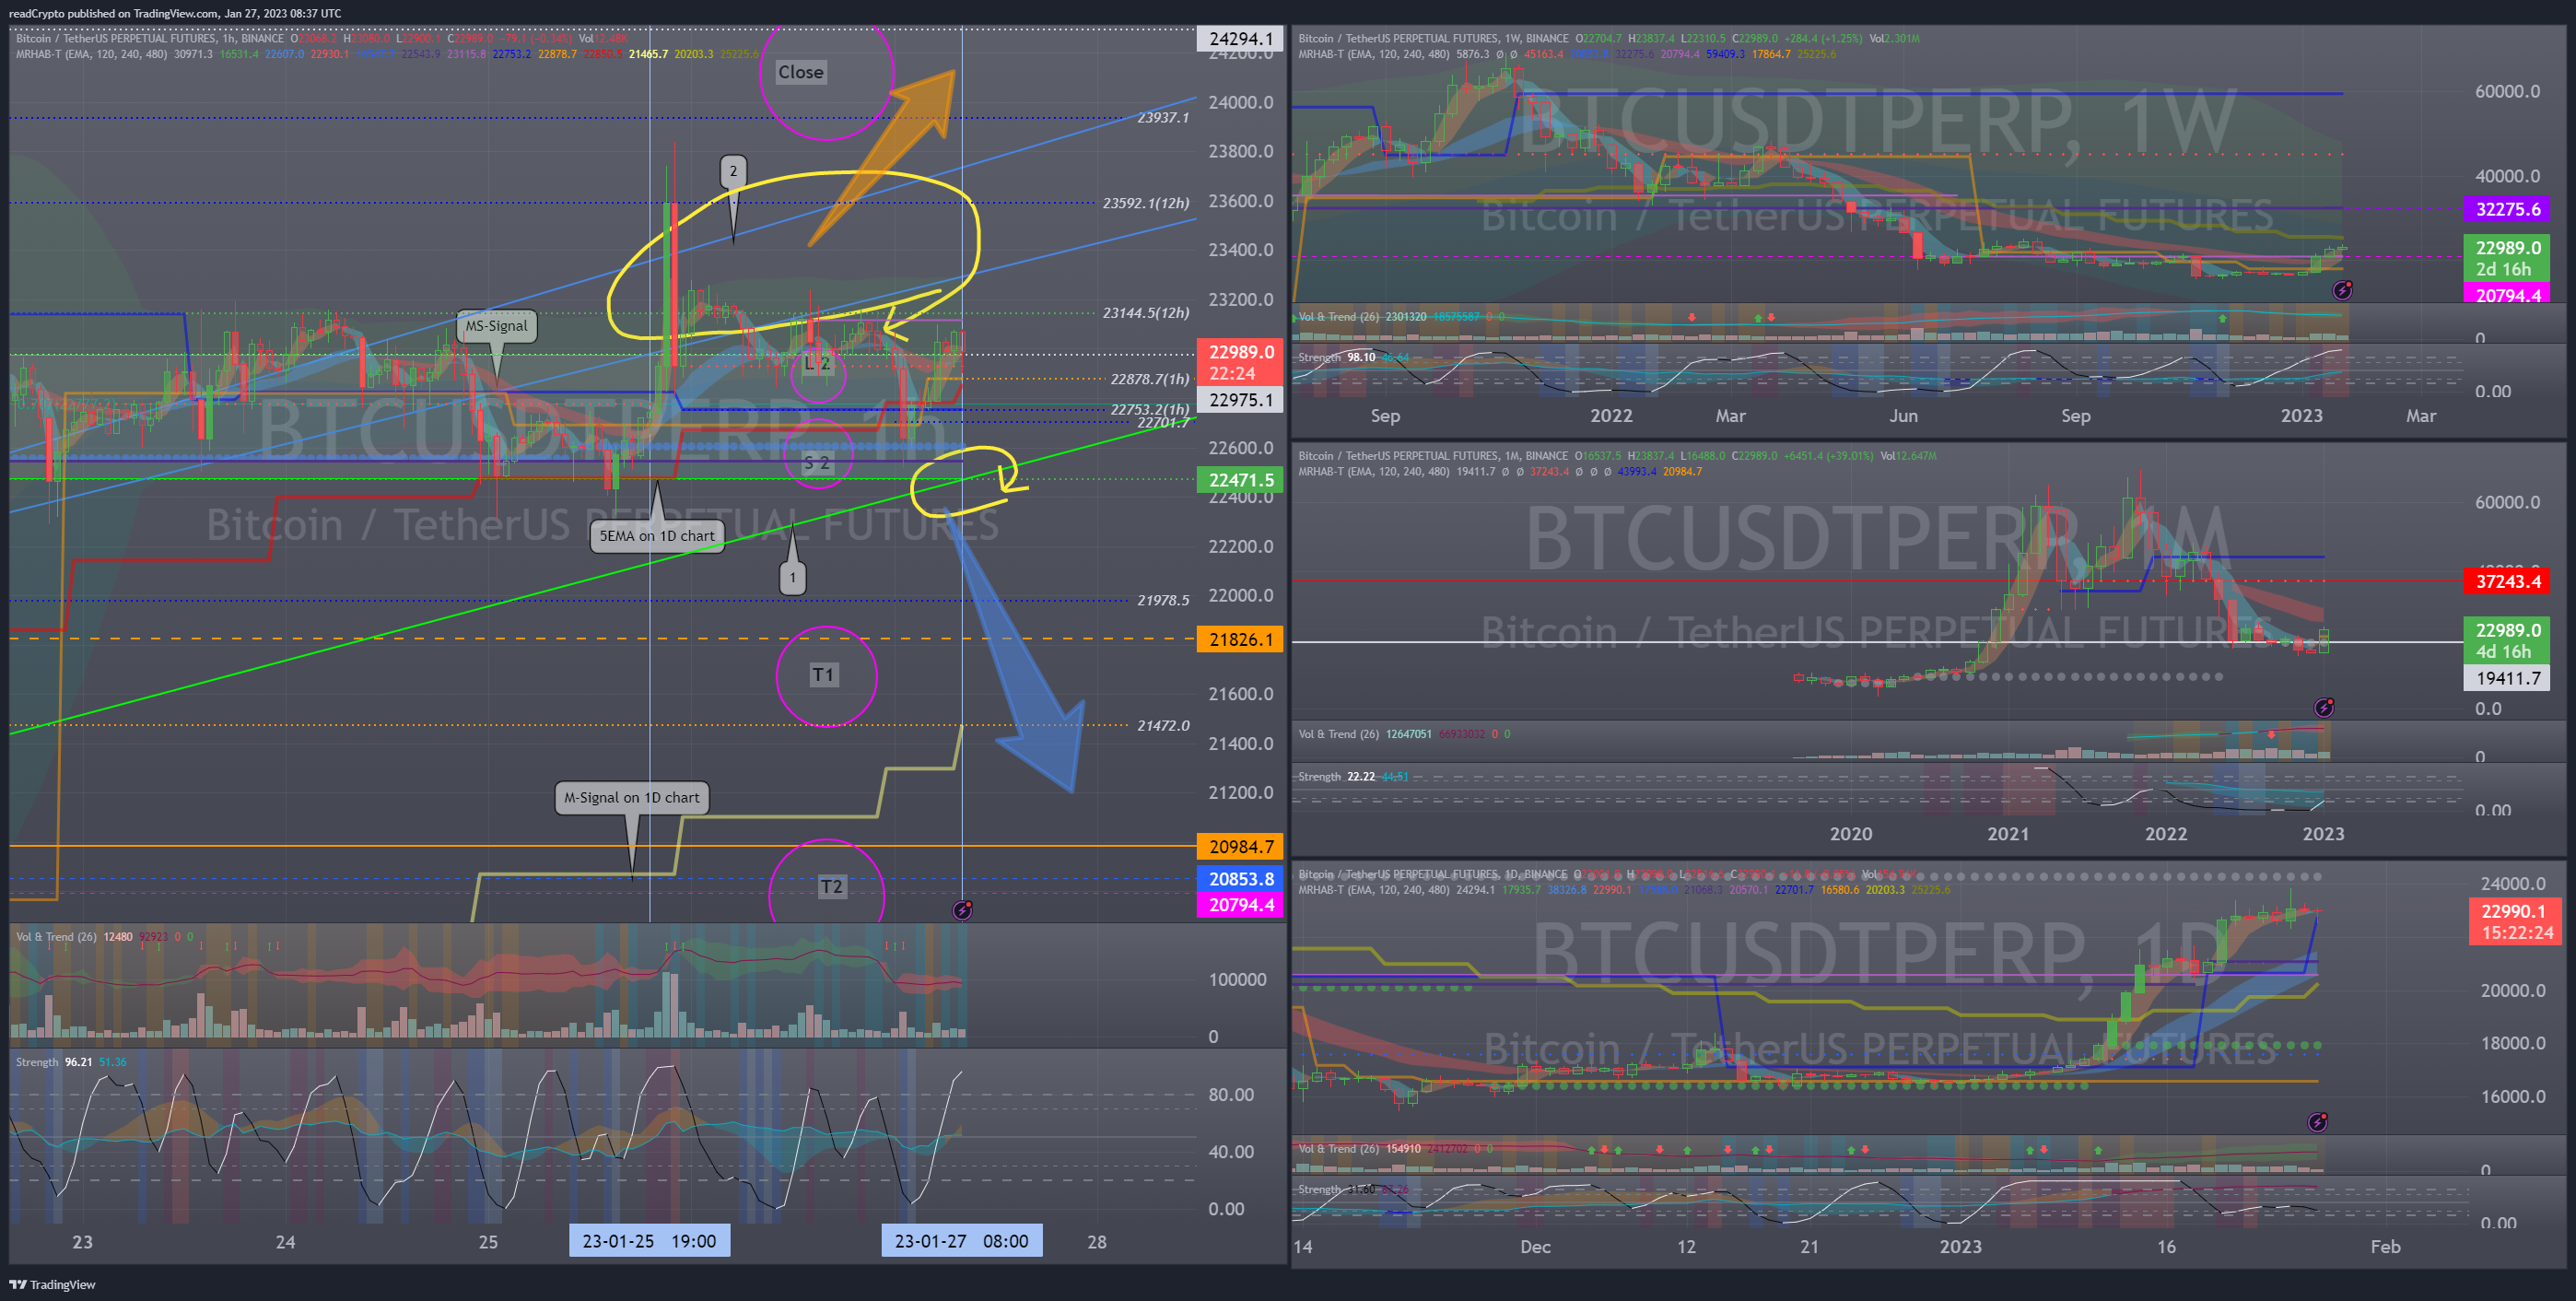Click the 'T2' target label
This screenshot has height=1301, width=2576.
(831, 887)
